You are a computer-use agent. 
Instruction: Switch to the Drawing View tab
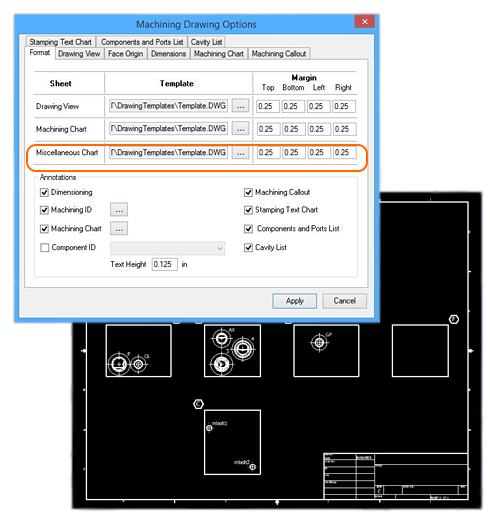click(x=79, y=54)
